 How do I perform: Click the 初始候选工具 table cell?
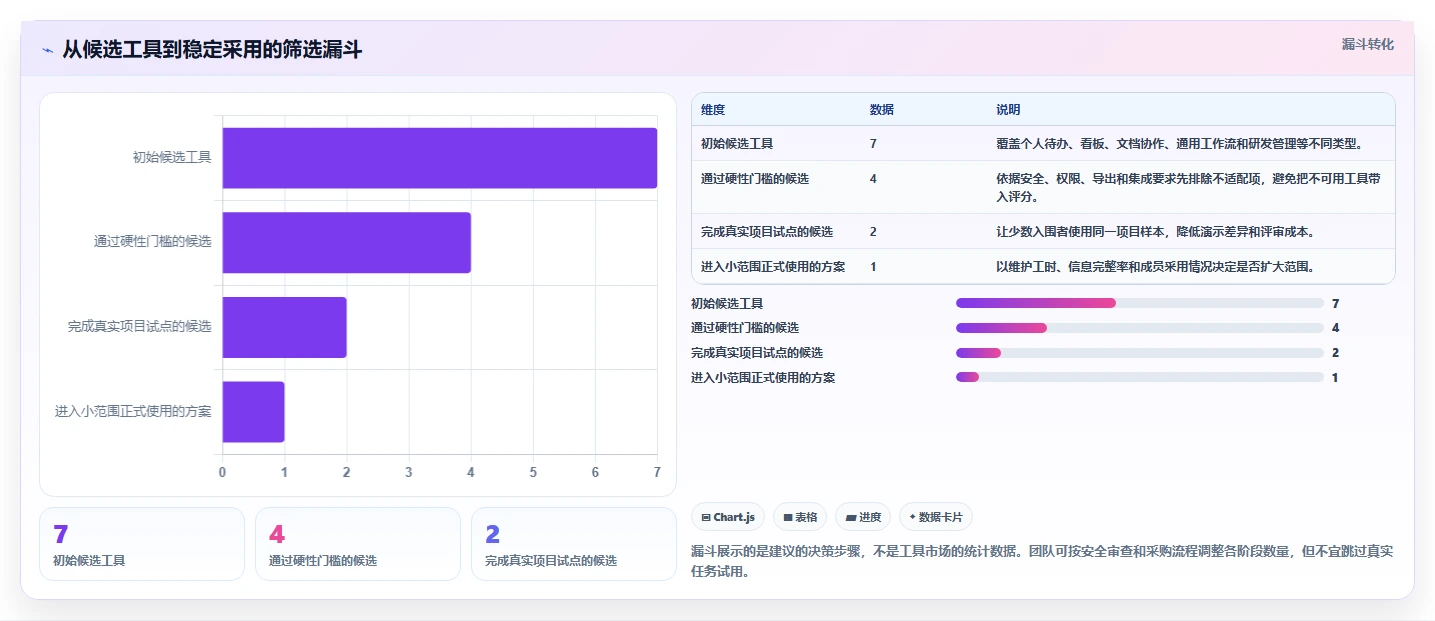pyautogui.click(x=737, y=144)
